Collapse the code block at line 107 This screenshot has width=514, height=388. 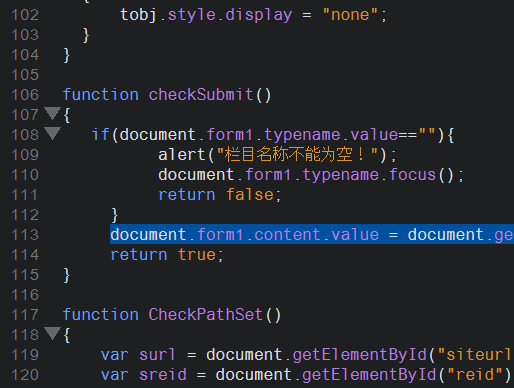(x=52, y=114)
